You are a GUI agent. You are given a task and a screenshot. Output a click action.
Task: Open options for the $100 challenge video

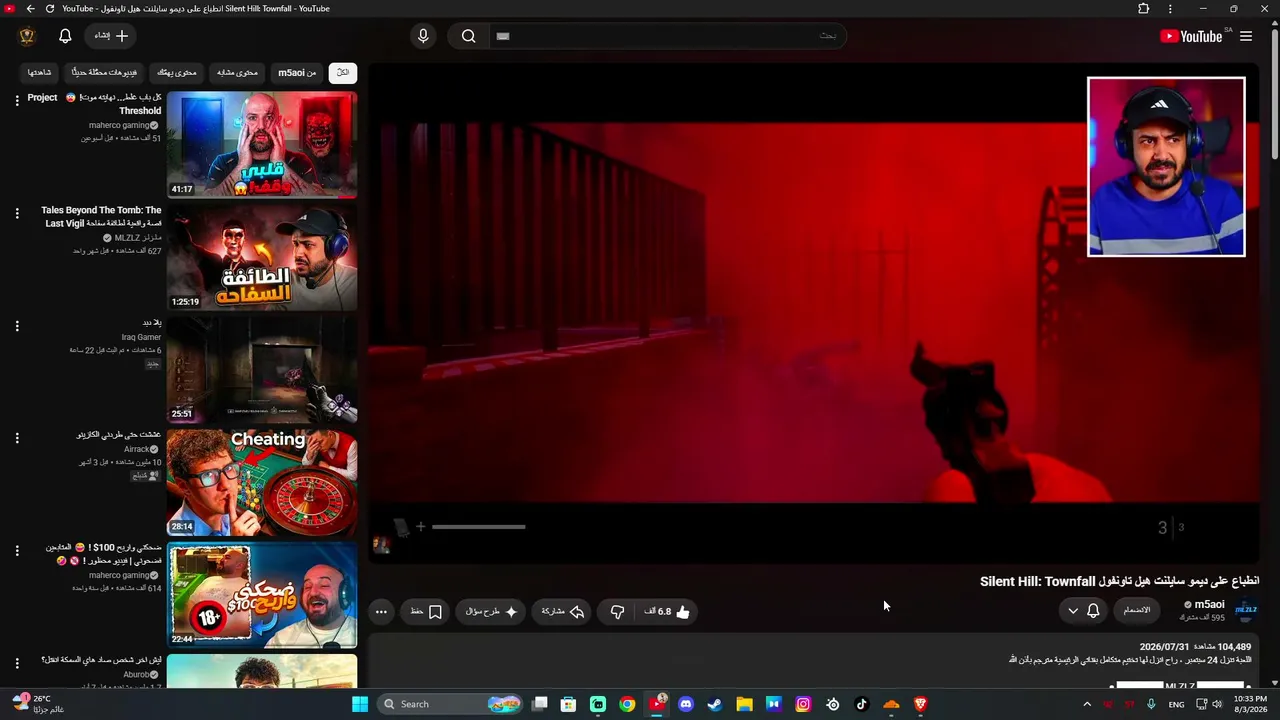tap(17, 551)
